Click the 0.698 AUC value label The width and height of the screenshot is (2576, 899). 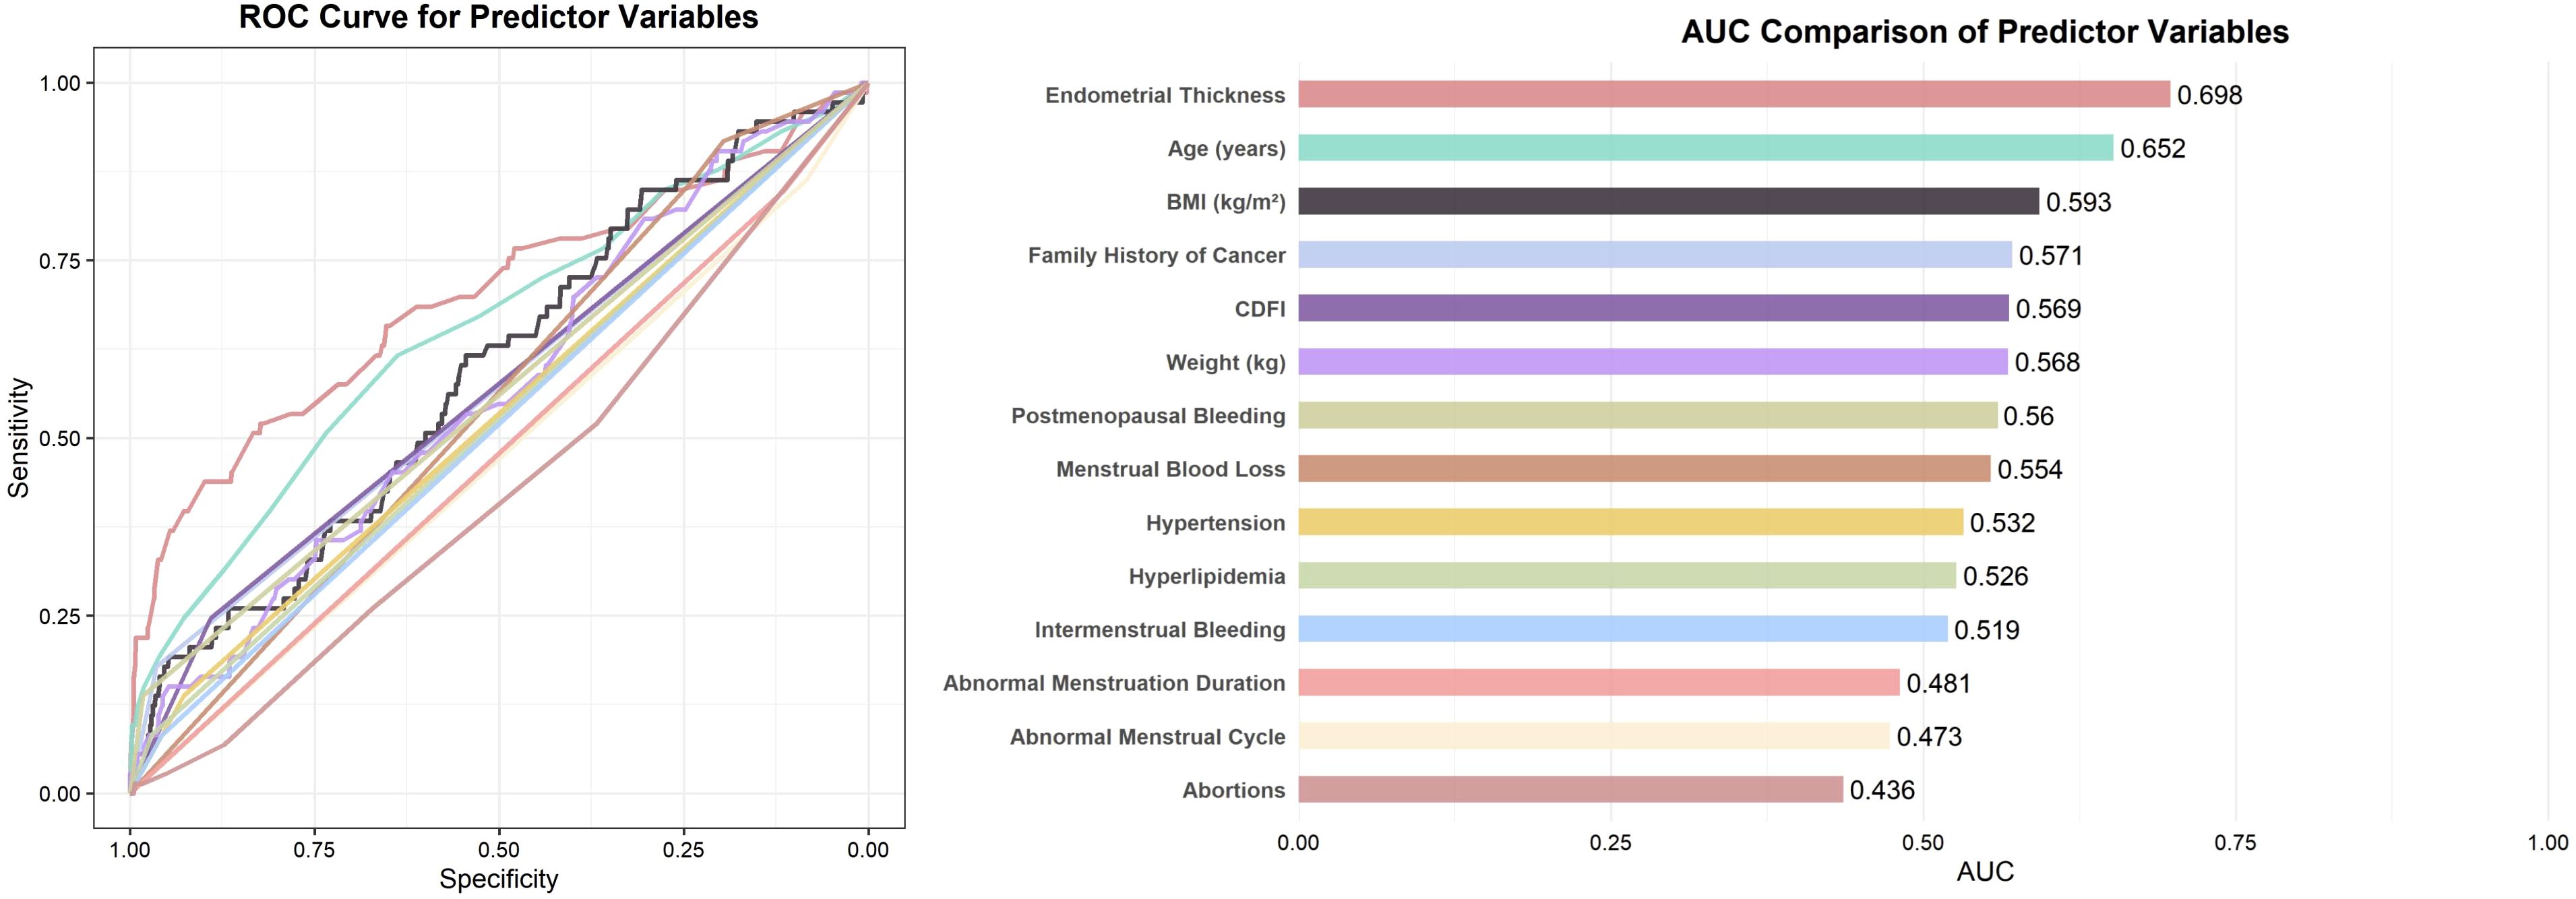coord(2209,95)
